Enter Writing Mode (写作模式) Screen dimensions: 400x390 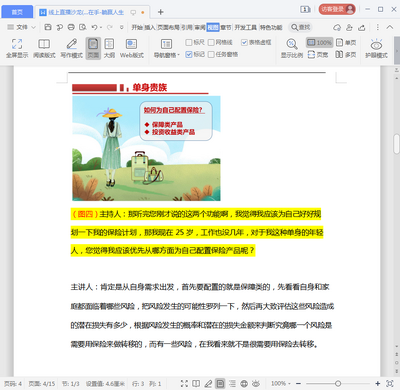tap(71, 48)
